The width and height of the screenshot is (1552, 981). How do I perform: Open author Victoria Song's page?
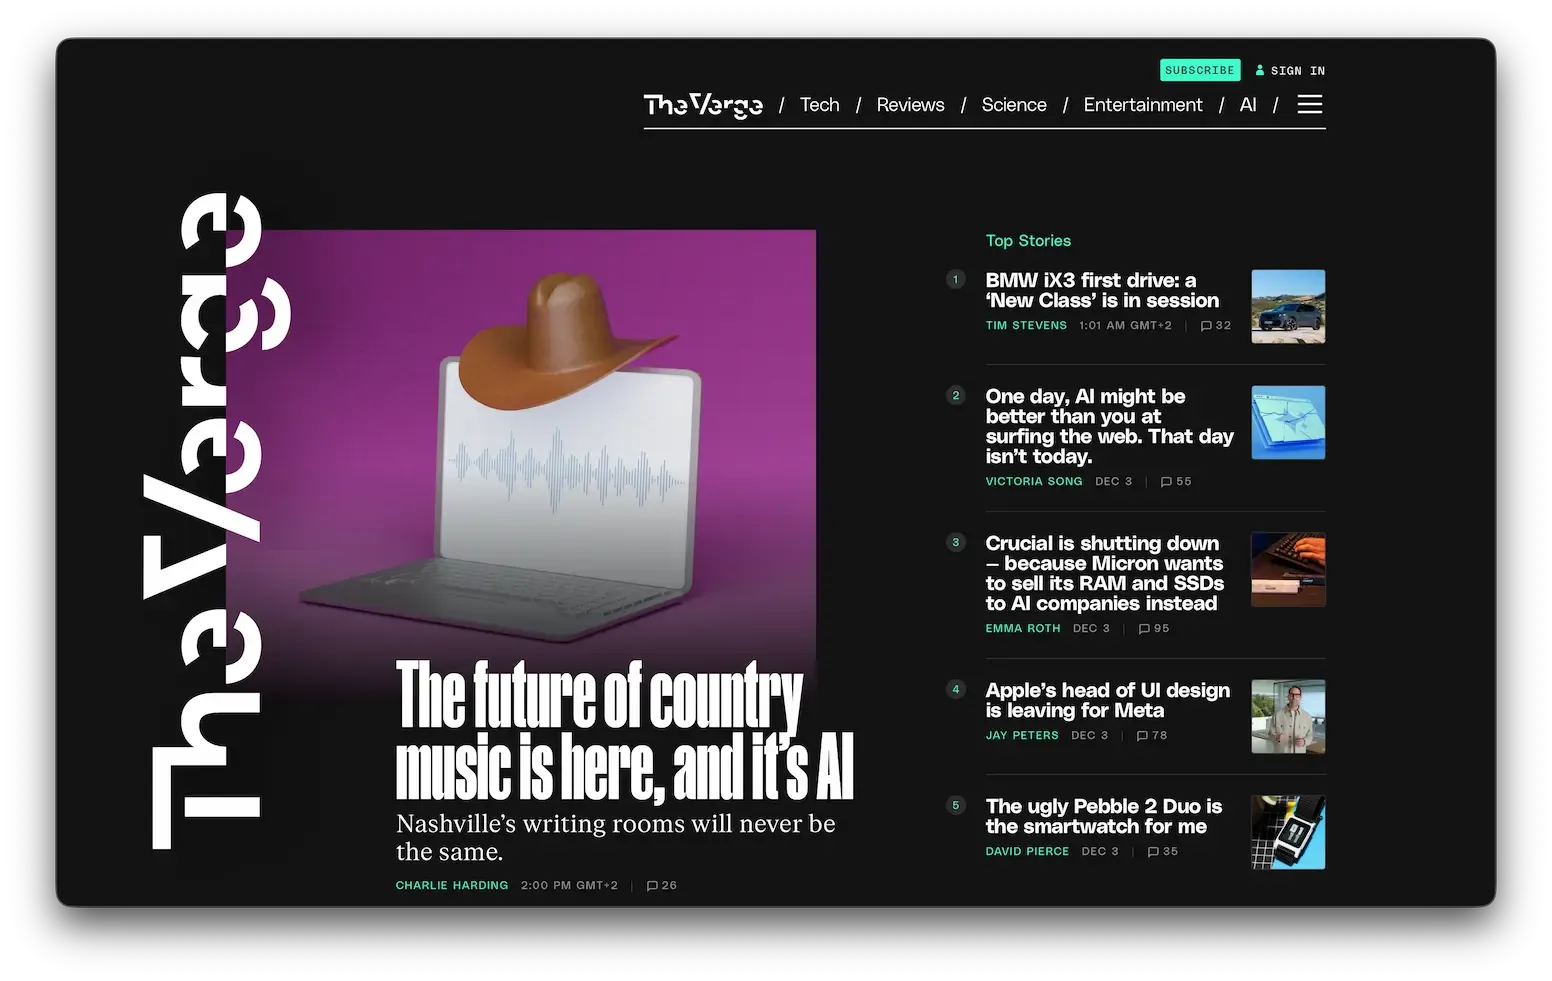coord(1033,482)
